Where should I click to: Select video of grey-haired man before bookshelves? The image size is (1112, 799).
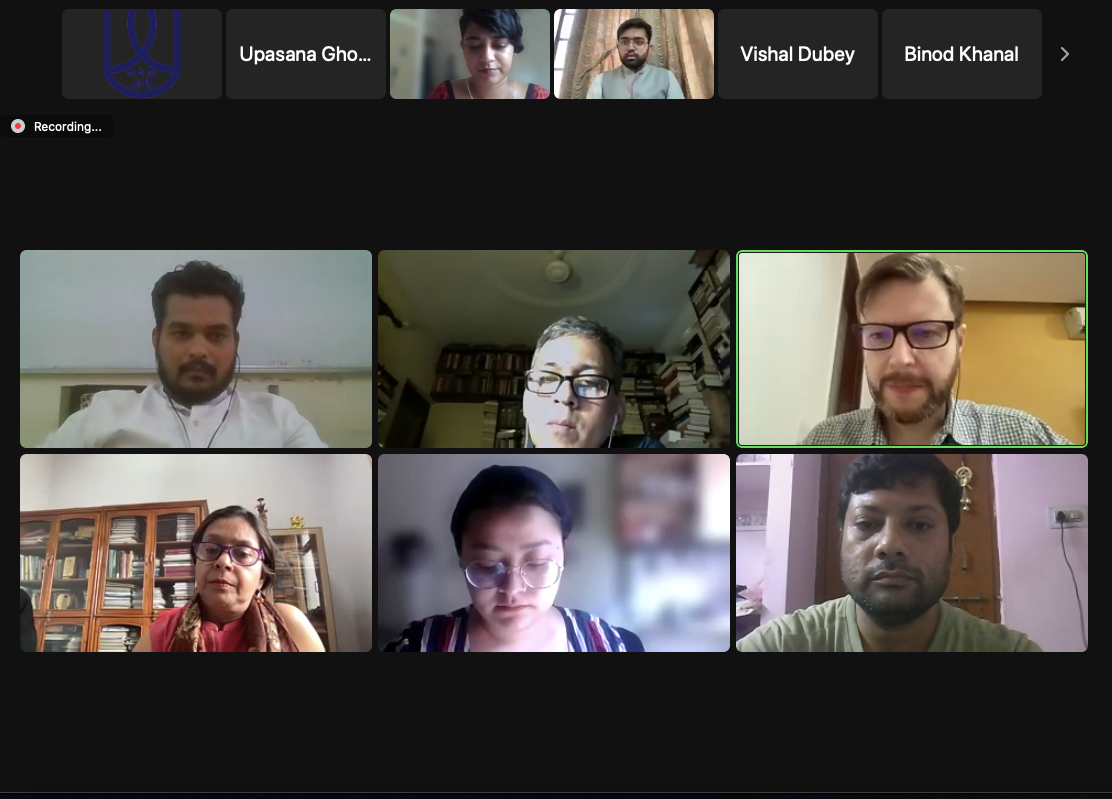[x=554, y=349]
